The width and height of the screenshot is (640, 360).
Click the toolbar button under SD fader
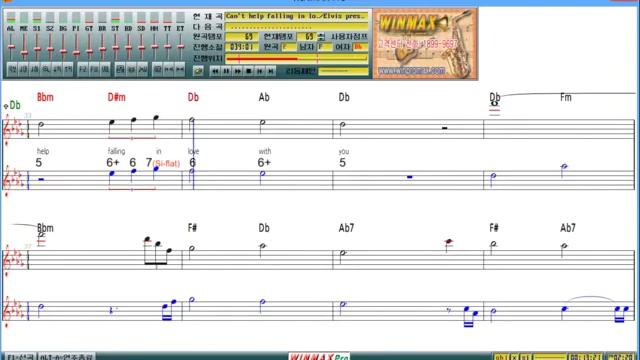[x=142, y=70]
